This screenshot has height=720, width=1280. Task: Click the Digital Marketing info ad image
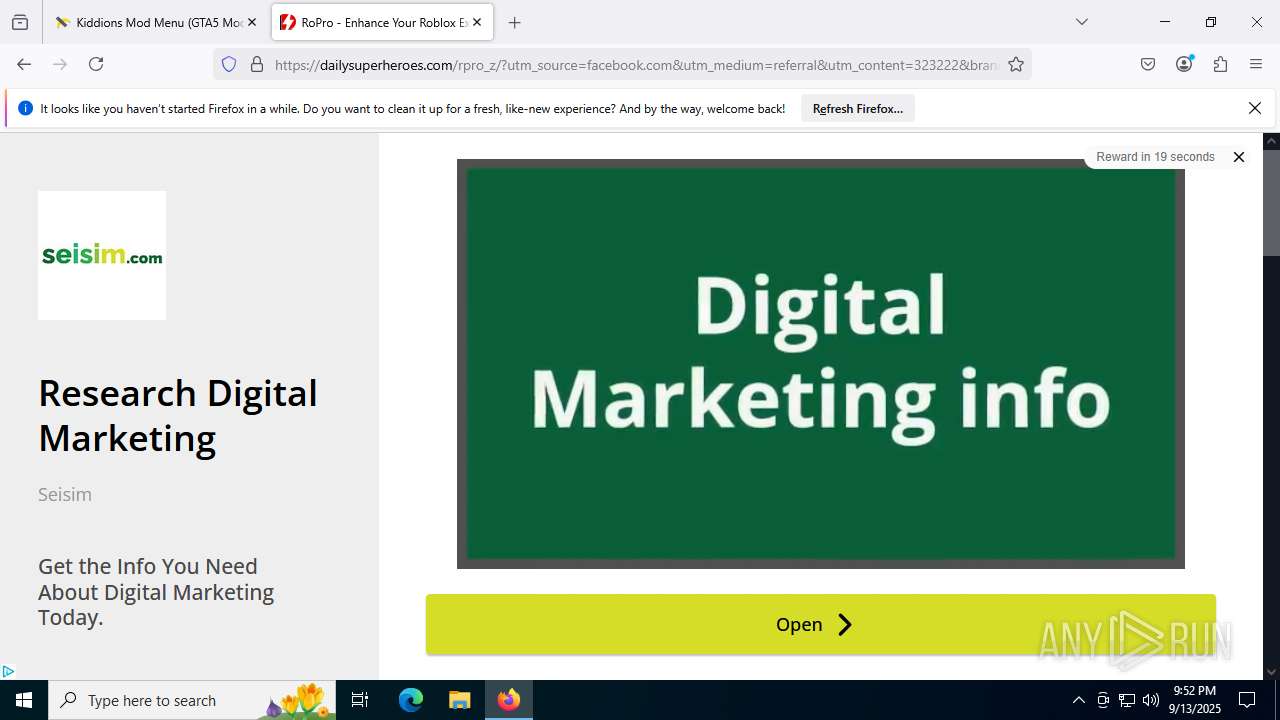pos(821,364)
